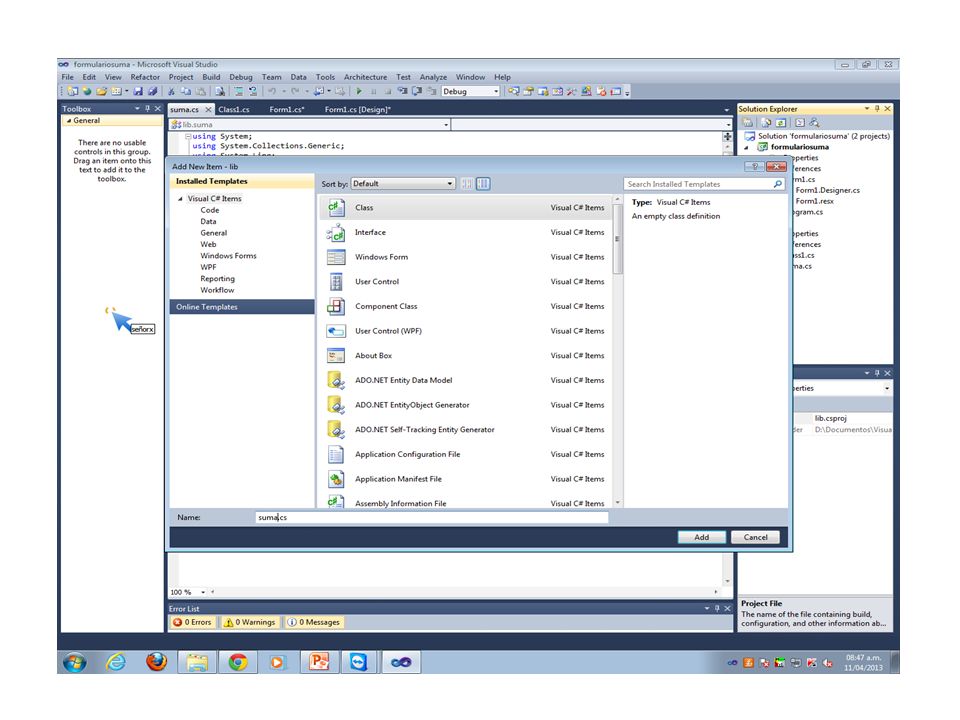960x720 pixels.
Task: Switch template list to medium icons view
Action: 483,184
